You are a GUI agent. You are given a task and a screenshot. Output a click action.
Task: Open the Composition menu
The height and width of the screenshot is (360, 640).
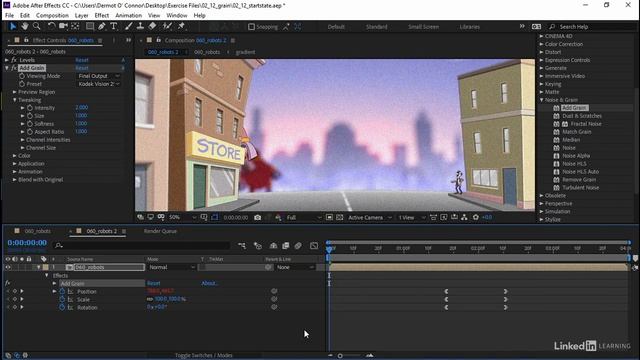click(52, 16)
